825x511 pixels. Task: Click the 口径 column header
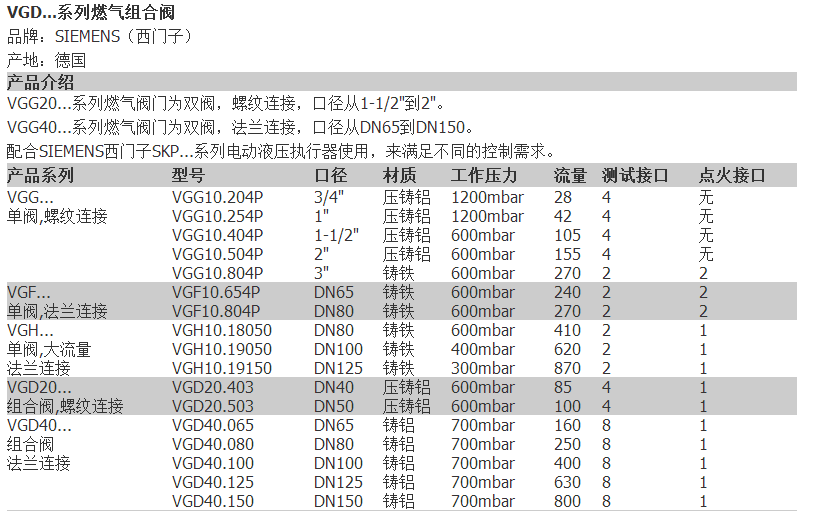[x=330, y=175]
